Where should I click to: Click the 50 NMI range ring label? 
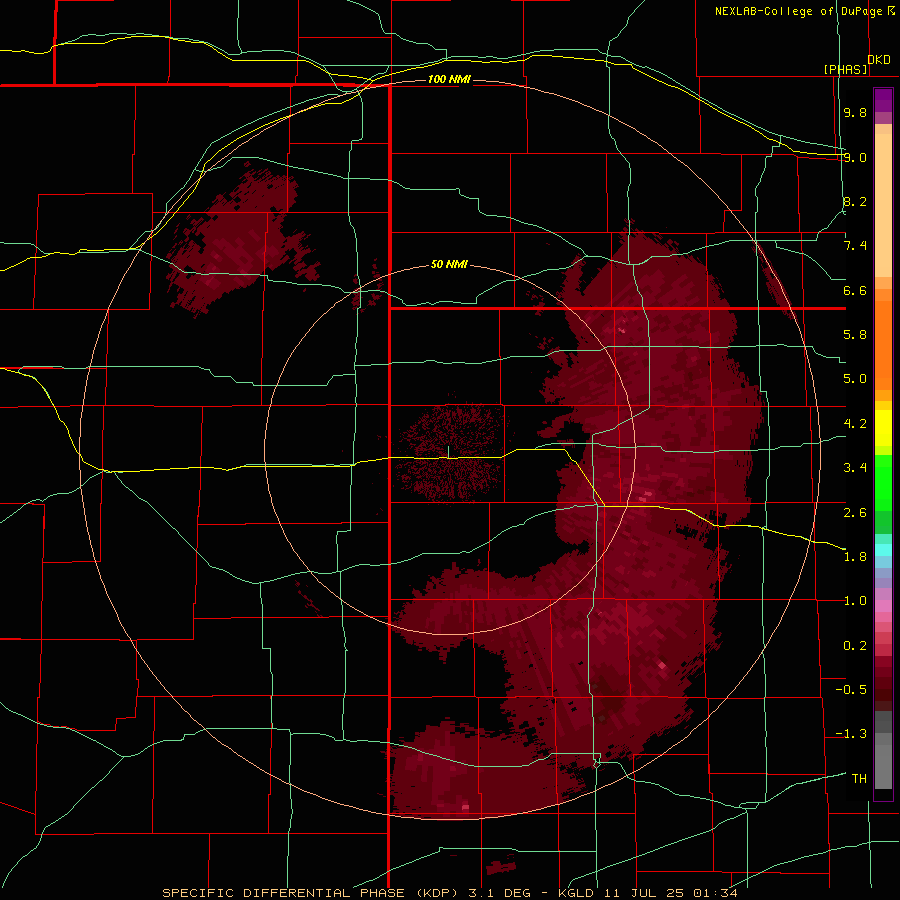449,264
